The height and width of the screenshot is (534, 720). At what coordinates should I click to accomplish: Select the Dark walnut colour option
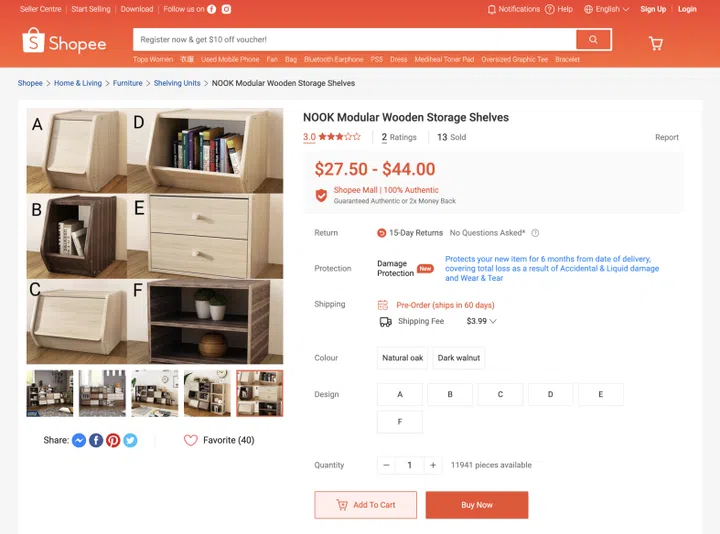click(x=459, y=358)
